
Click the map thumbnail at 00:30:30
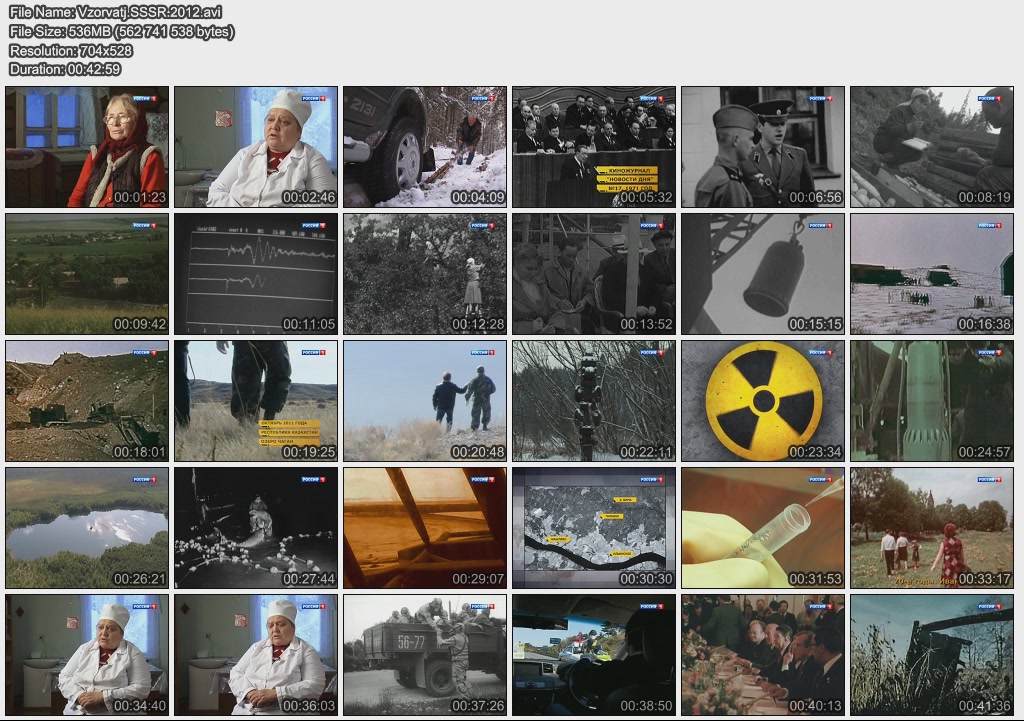594,528
